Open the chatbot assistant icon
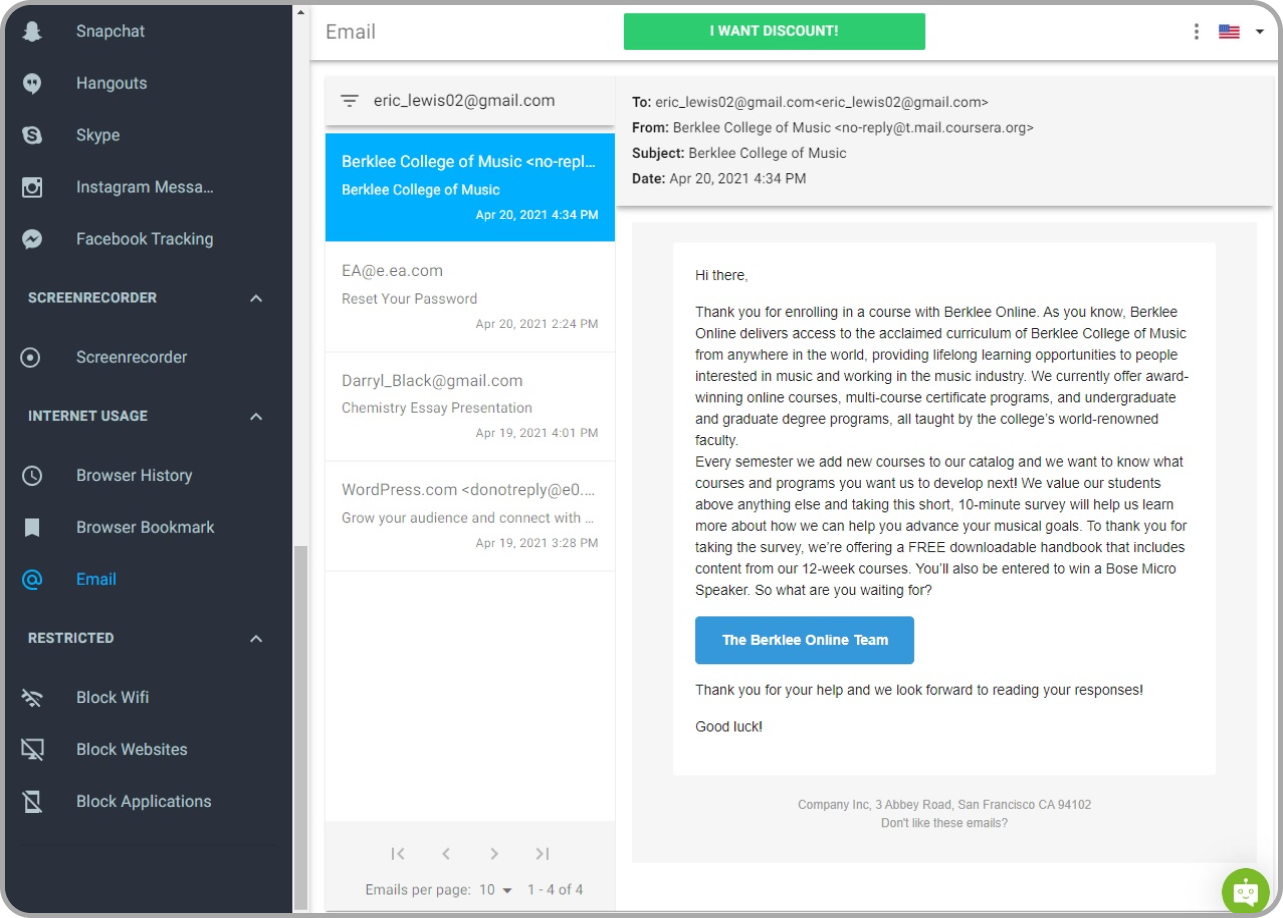The image size is (1283, 918). tap(1245, 891)
